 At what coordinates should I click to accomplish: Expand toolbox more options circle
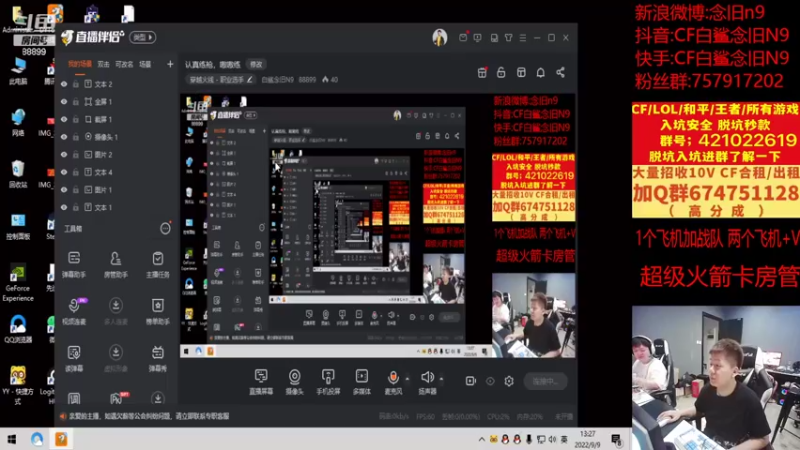(x=165, y=229)
